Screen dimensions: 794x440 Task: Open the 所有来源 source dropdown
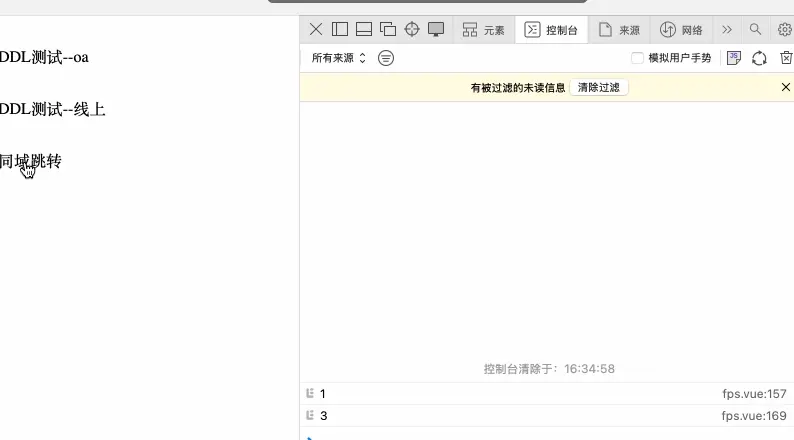[338, 58]
